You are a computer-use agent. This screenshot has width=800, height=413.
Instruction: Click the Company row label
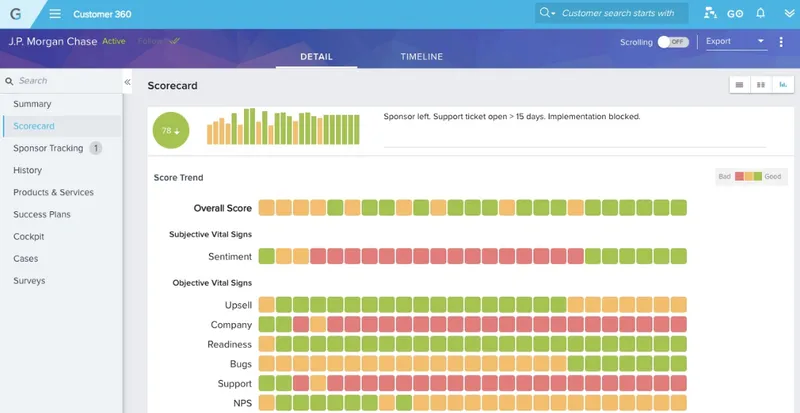pyautogui.click(x=231, y=325)
